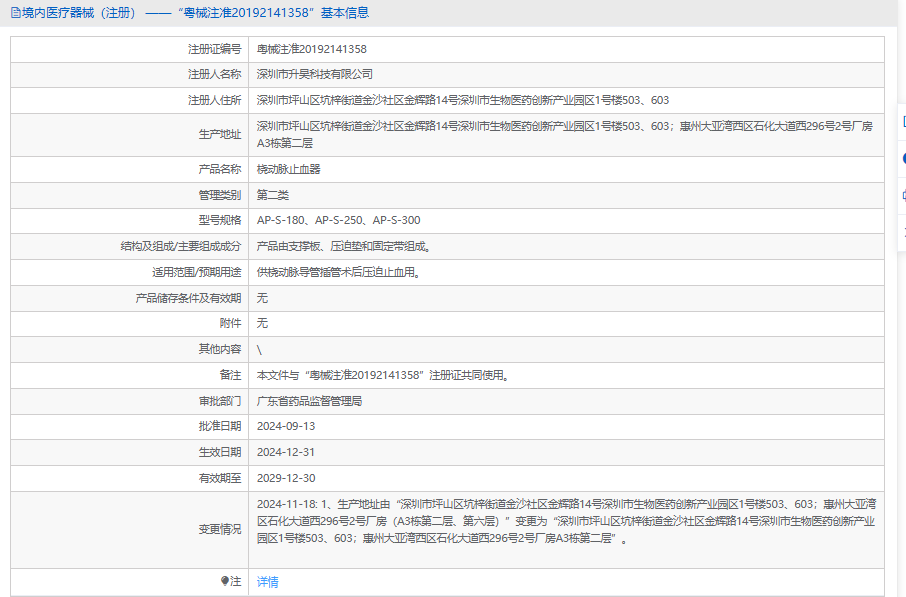Click the 注册人名称 label

214,74
